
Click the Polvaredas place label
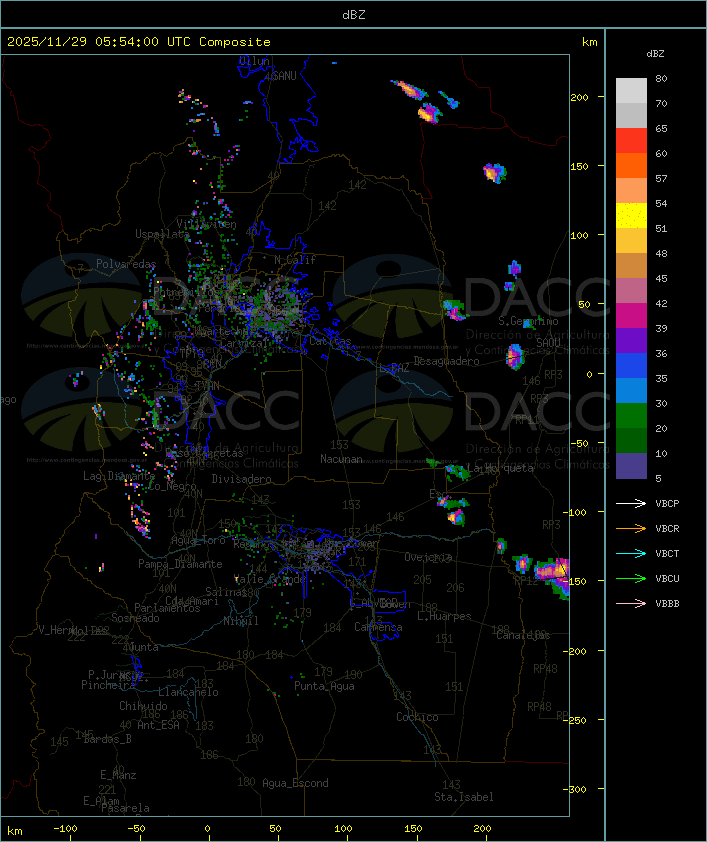click(x=126, y=264)
